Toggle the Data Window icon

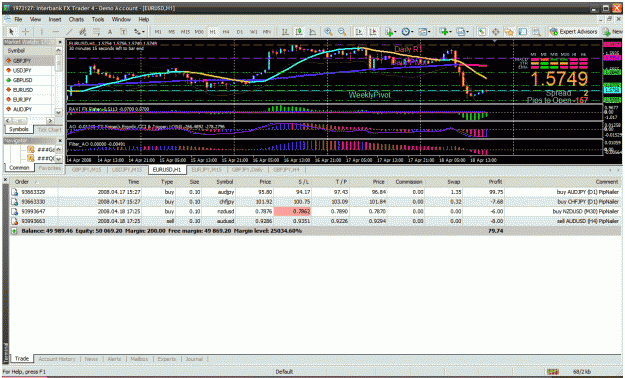coord(495,32)
